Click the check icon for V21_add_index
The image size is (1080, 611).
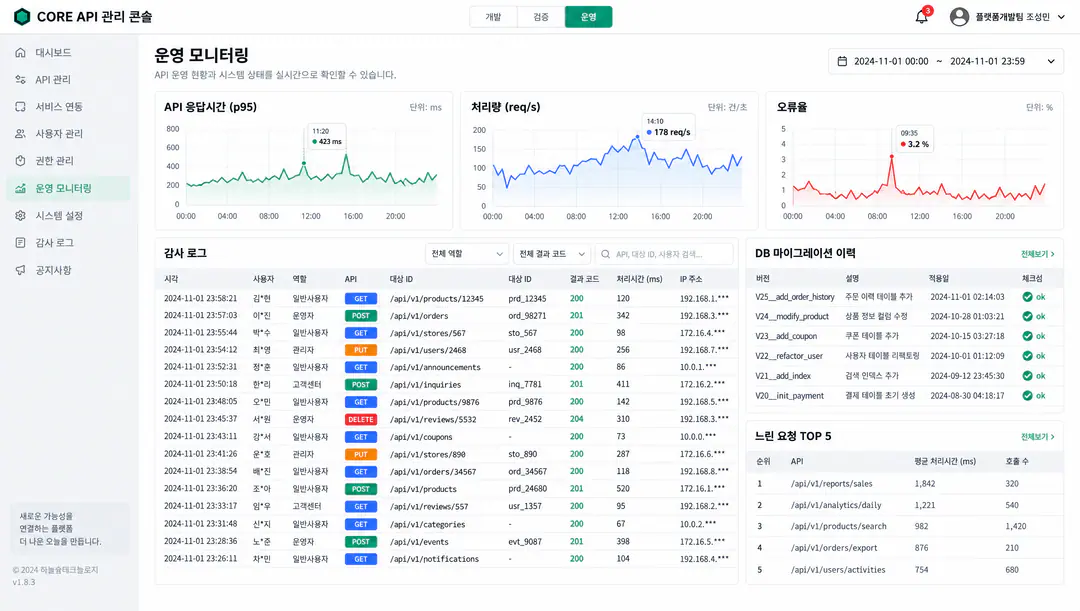pos(1028,376)
